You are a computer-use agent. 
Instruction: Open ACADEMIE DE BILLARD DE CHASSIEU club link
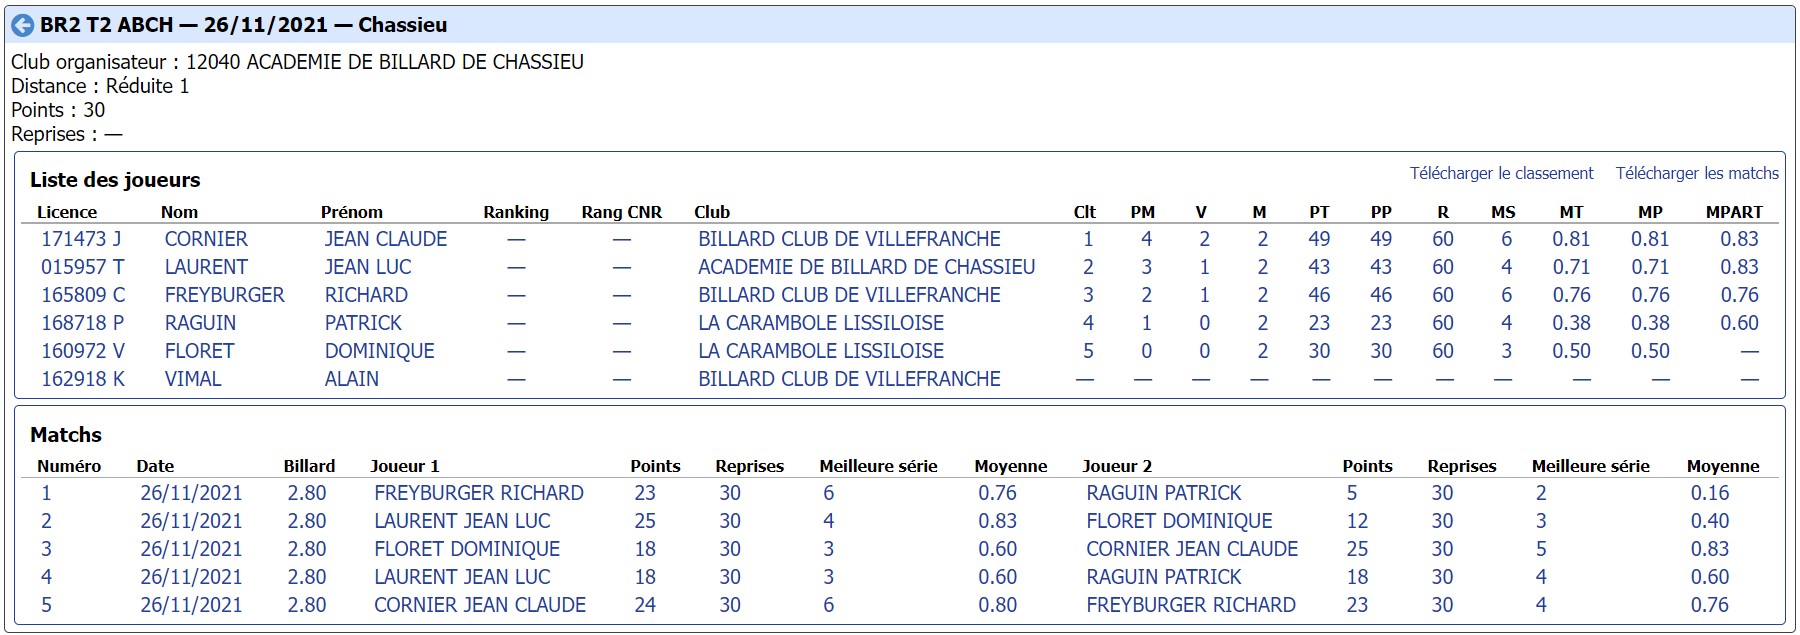point(866,267)
